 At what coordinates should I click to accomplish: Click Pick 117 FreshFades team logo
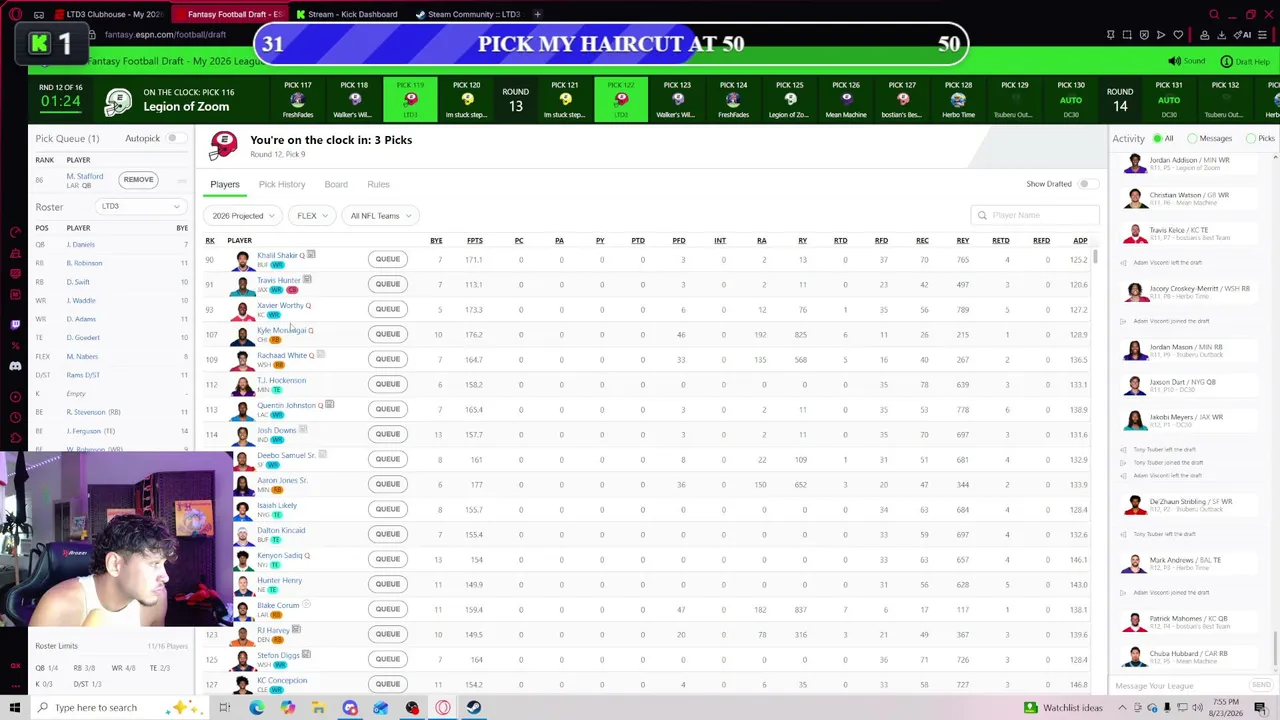tap(297, 99)
